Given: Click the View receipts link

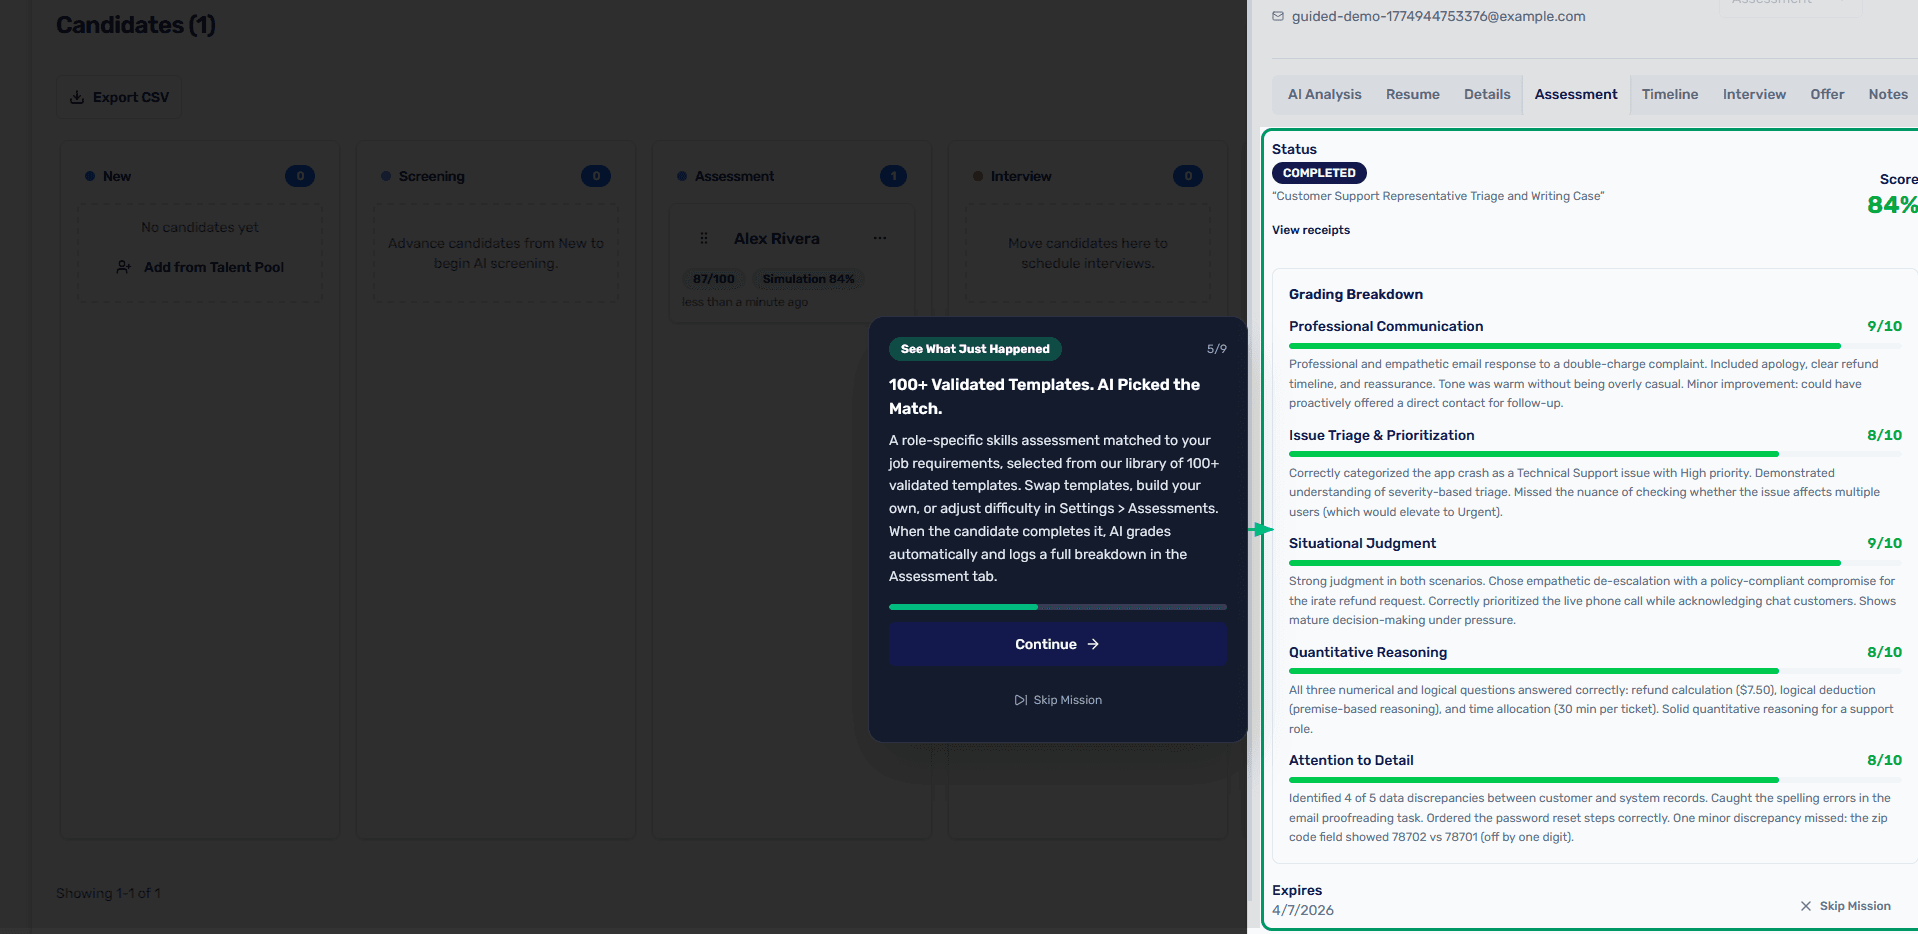Looking at the screenshot, I should [1310, 230].
